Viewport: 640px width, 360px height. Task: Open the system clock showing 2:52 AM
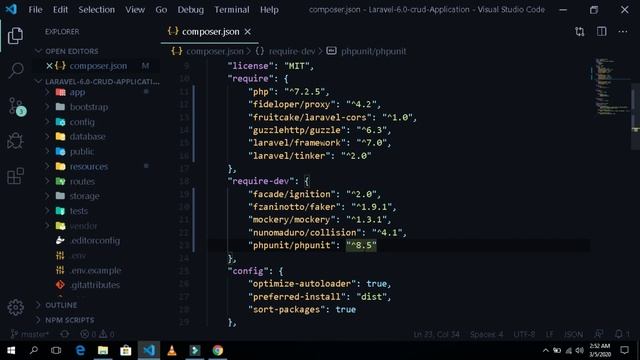click(600, 350)
